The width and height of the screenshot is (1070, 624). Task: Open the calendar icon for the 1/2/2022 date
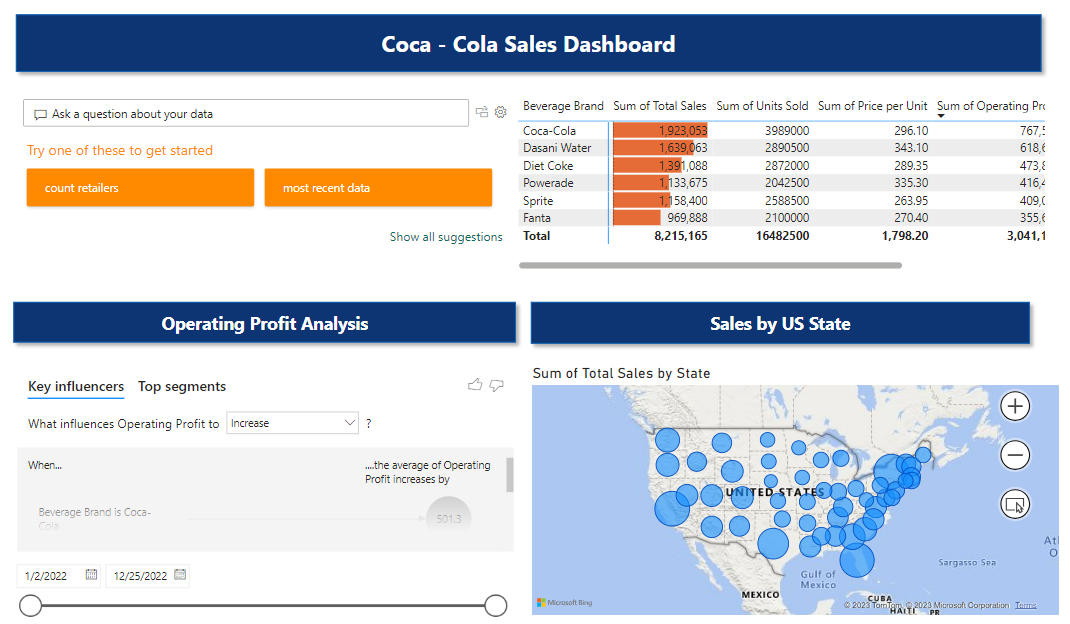pyautogui.click(x=91, y=575)
